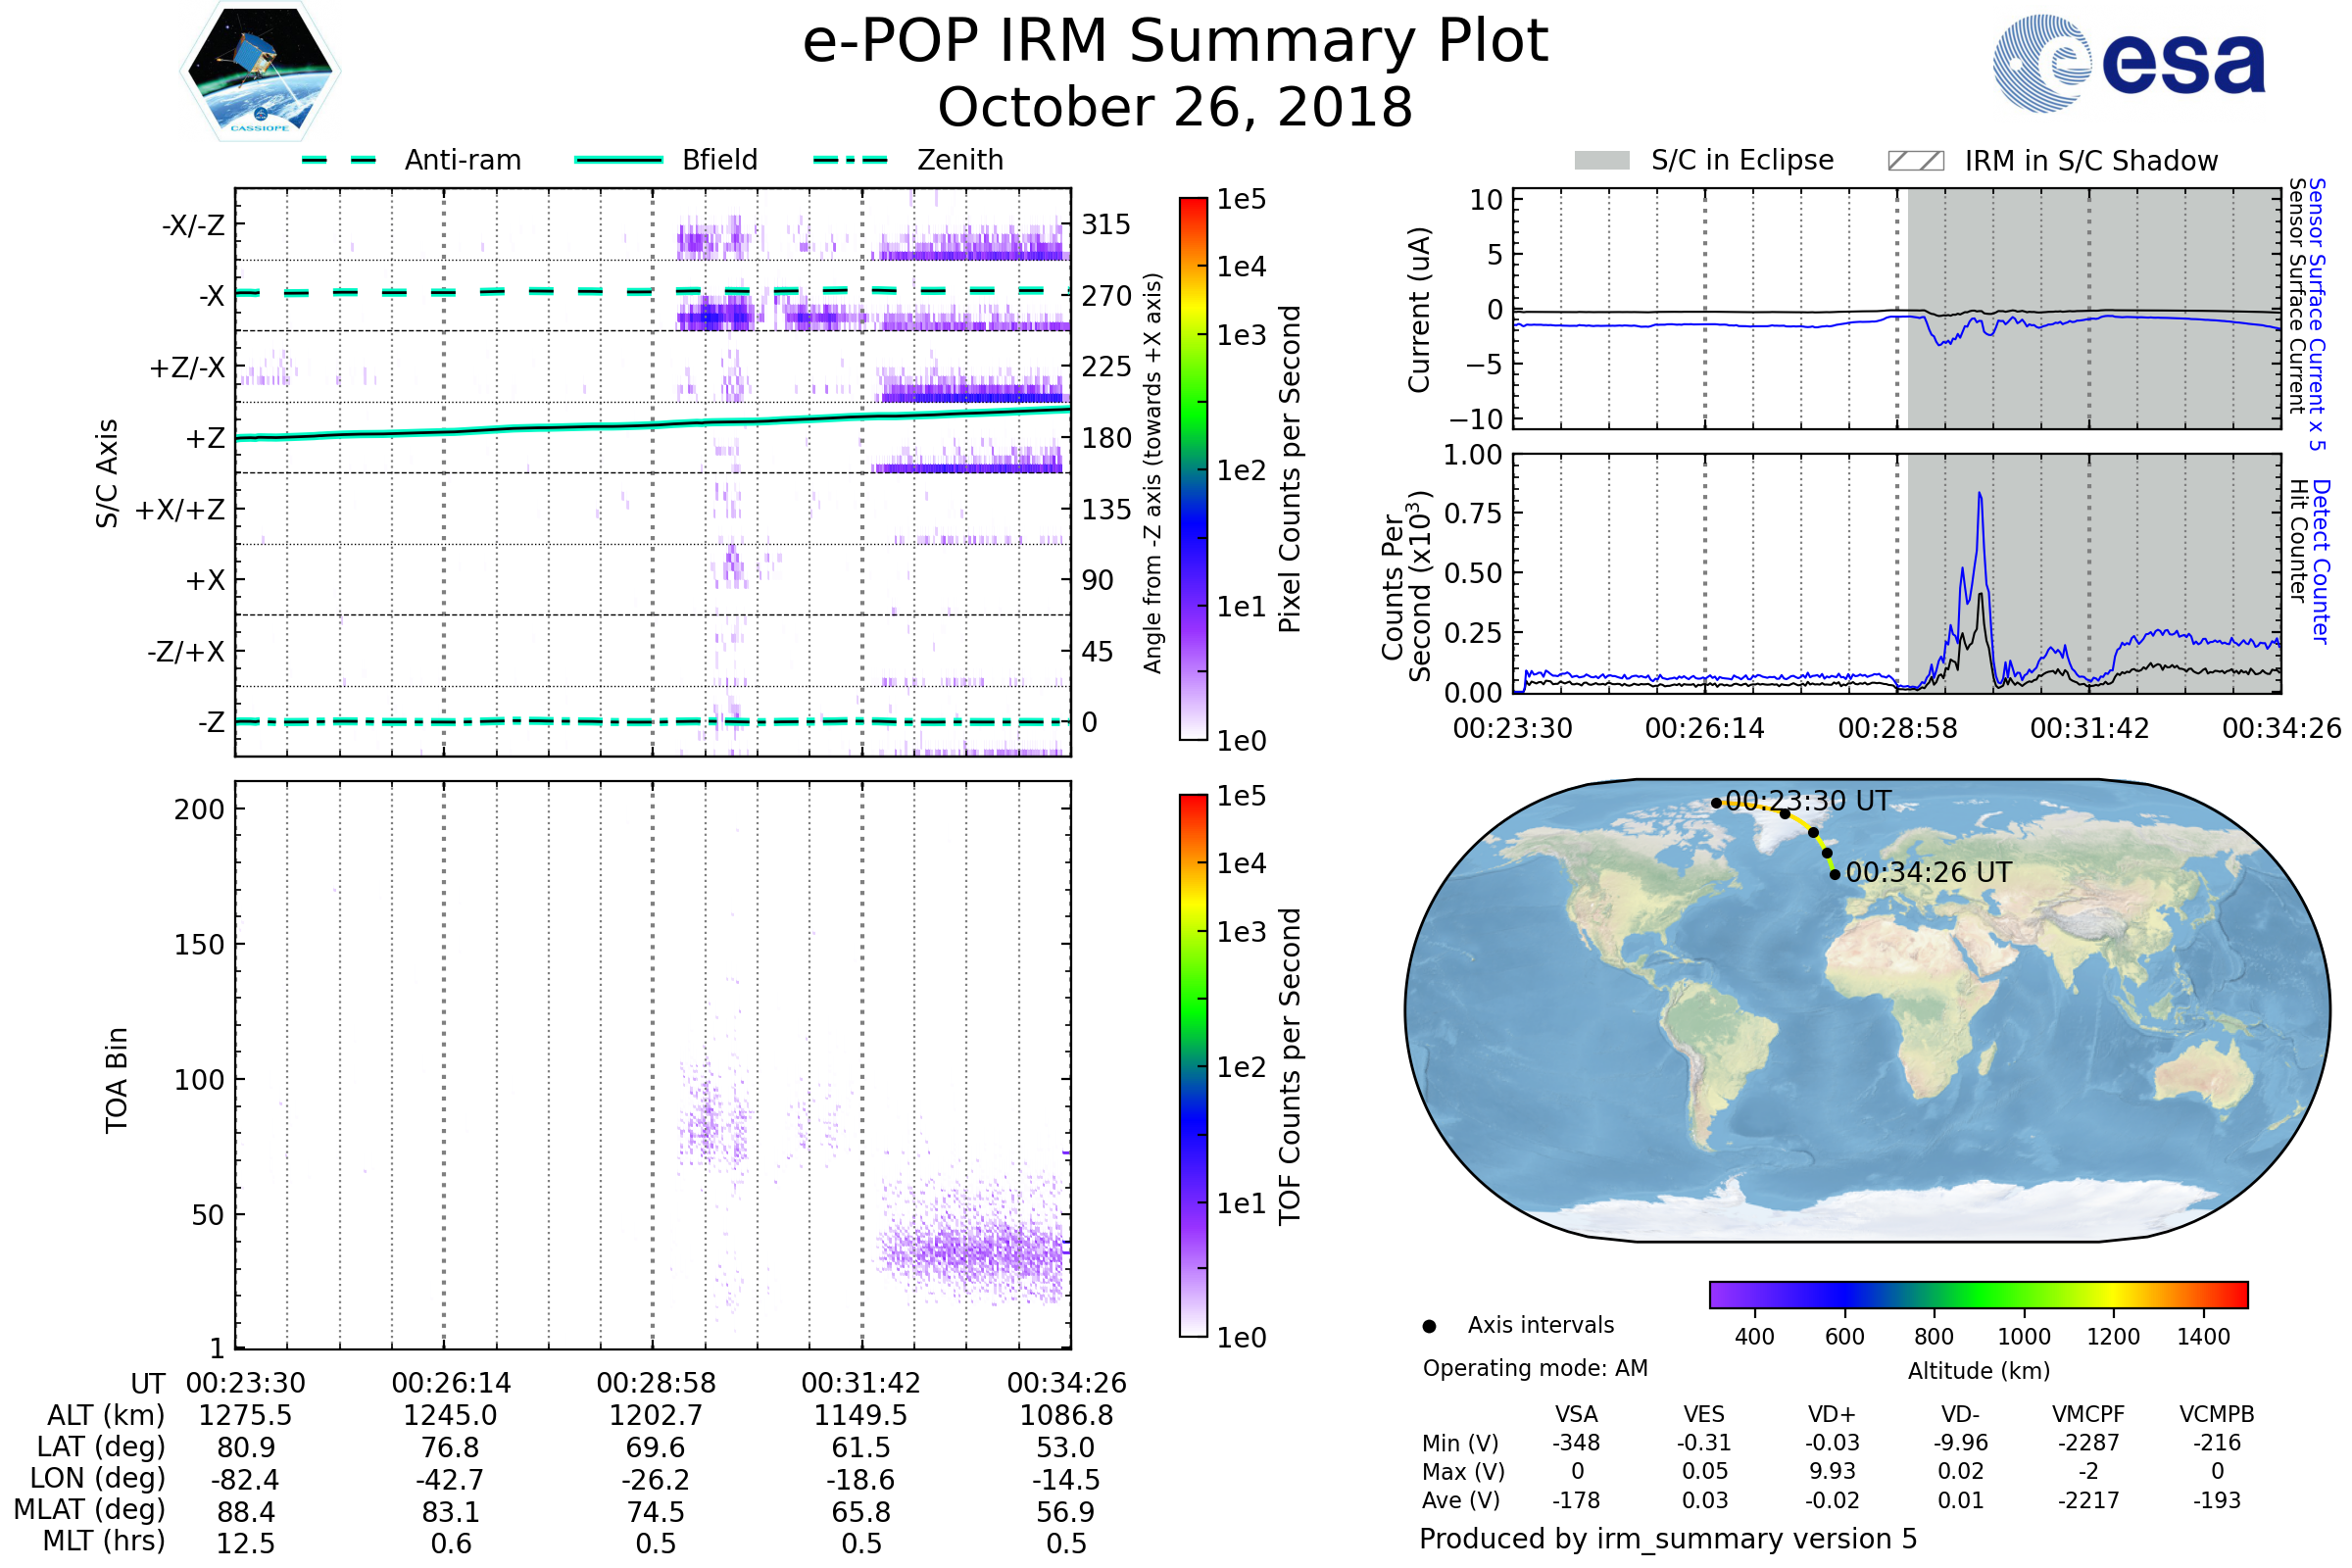Click the Altitude (km) horizontal colorbar
This screenshot has height=1568, width=2352.
(x=1978, y=1295)
